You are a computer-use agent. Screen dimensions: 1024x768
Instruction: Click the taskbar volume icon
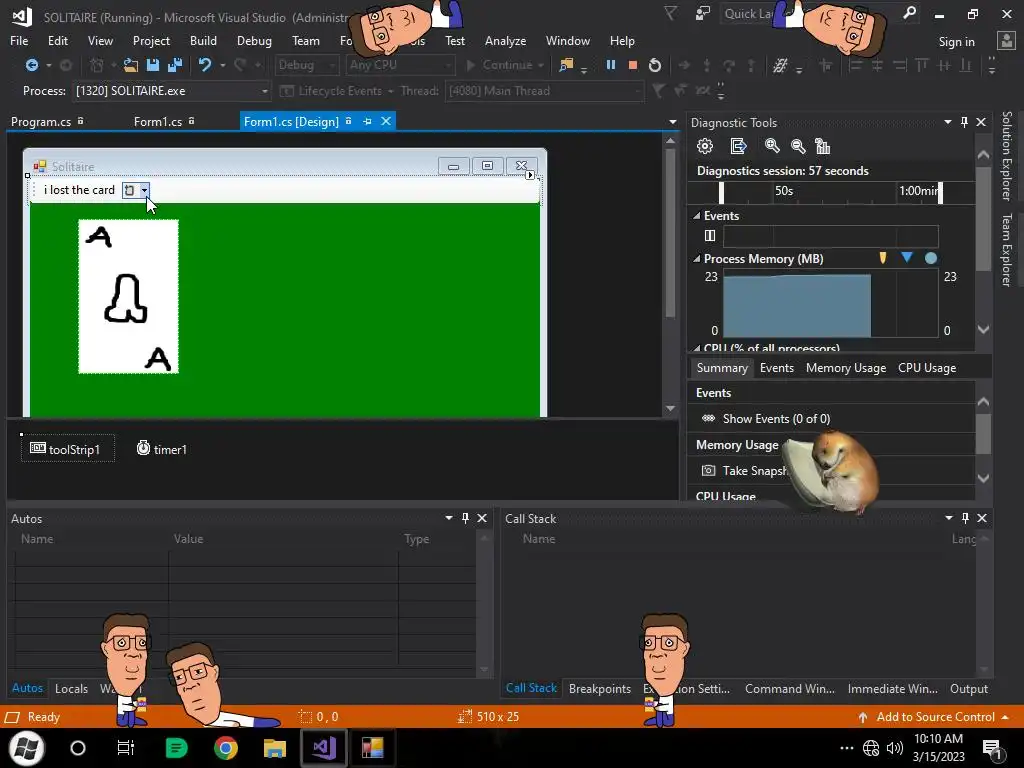point(895,748)
